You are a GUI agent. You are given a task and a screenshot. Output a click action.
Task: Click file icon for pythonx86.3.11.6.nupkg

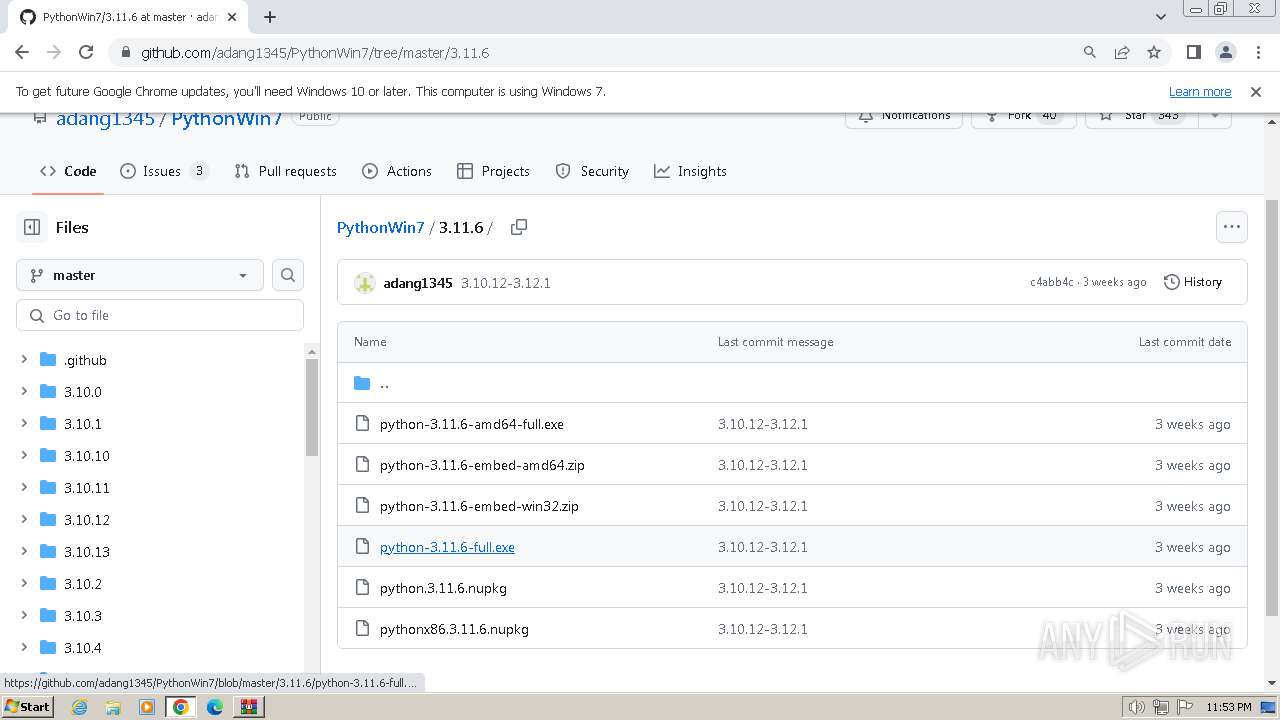pos(362,629)
